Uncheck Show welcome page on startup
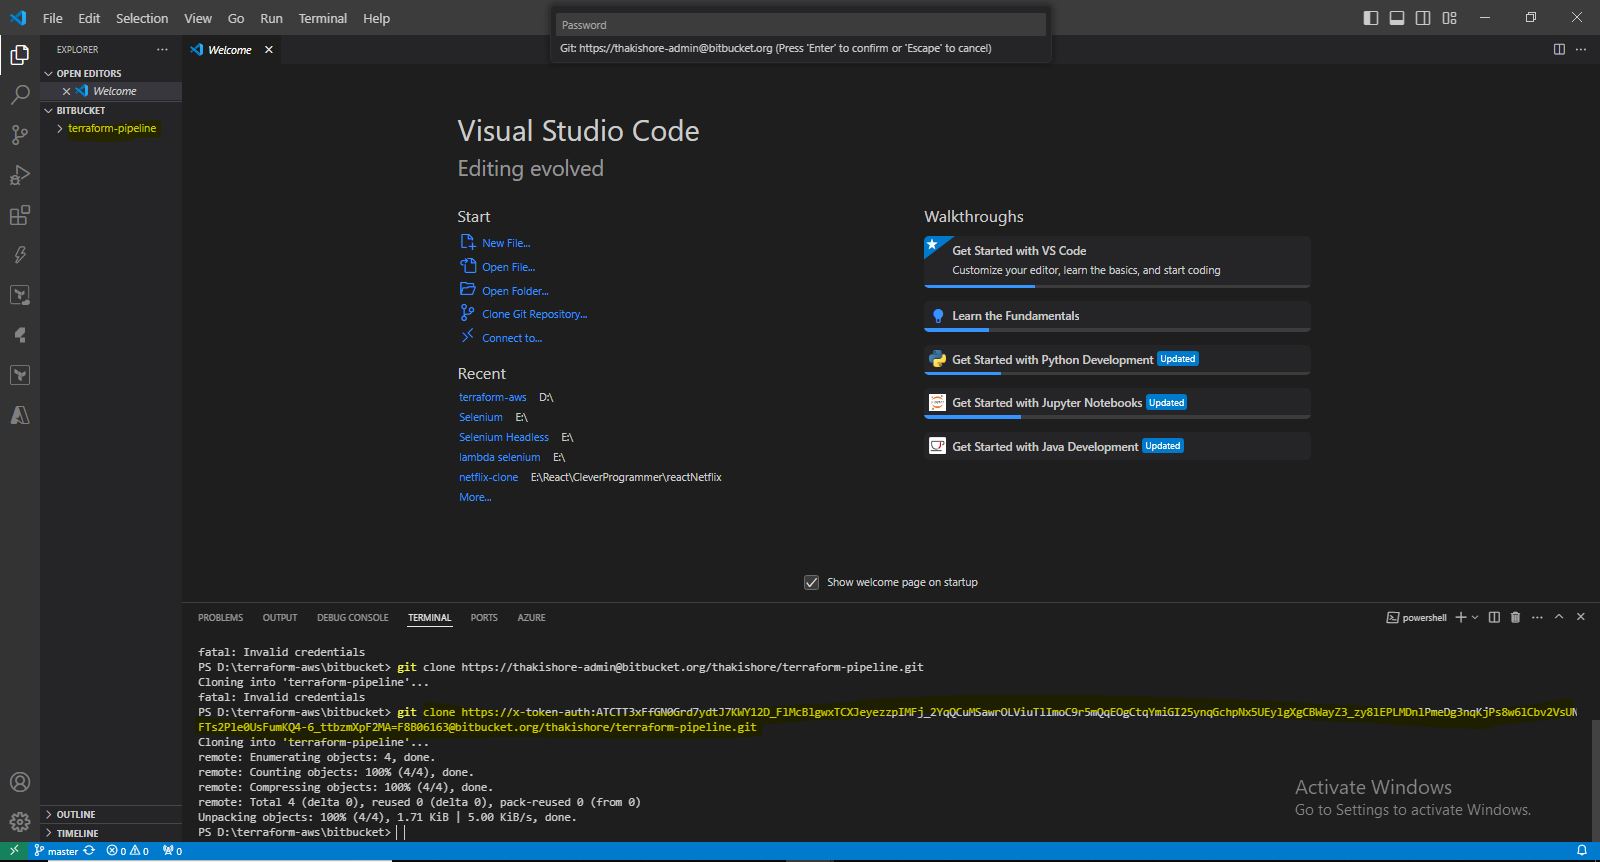 [x=812, y=582]
